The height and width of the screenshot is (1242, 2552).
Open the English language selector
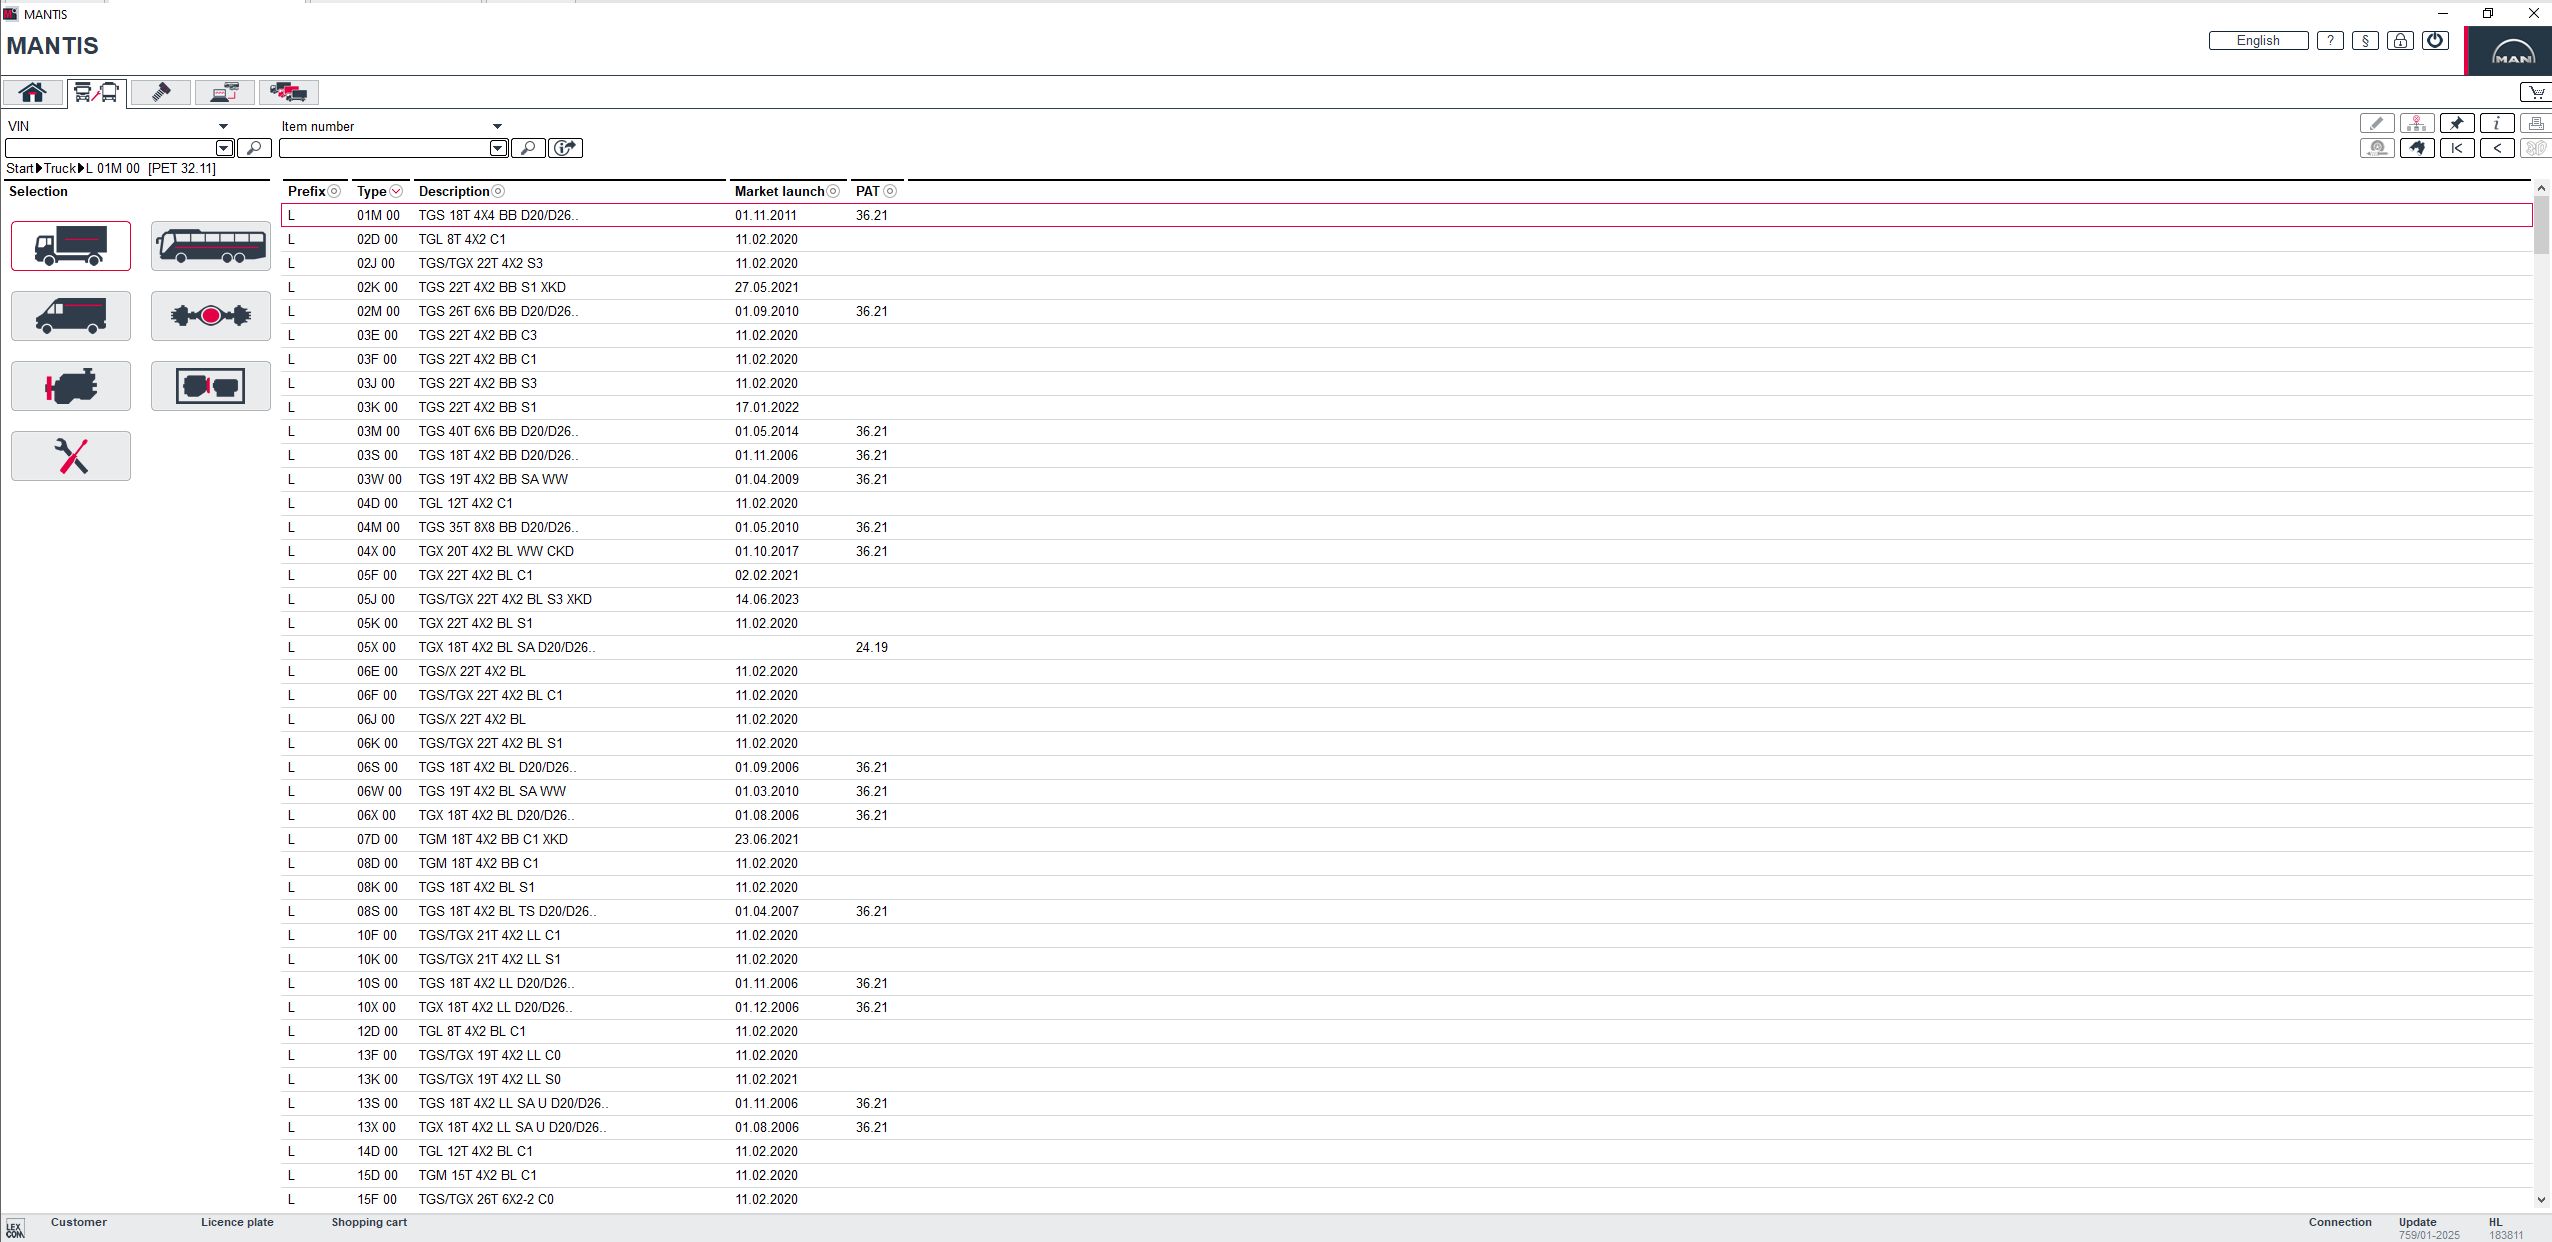(2258, 40)
